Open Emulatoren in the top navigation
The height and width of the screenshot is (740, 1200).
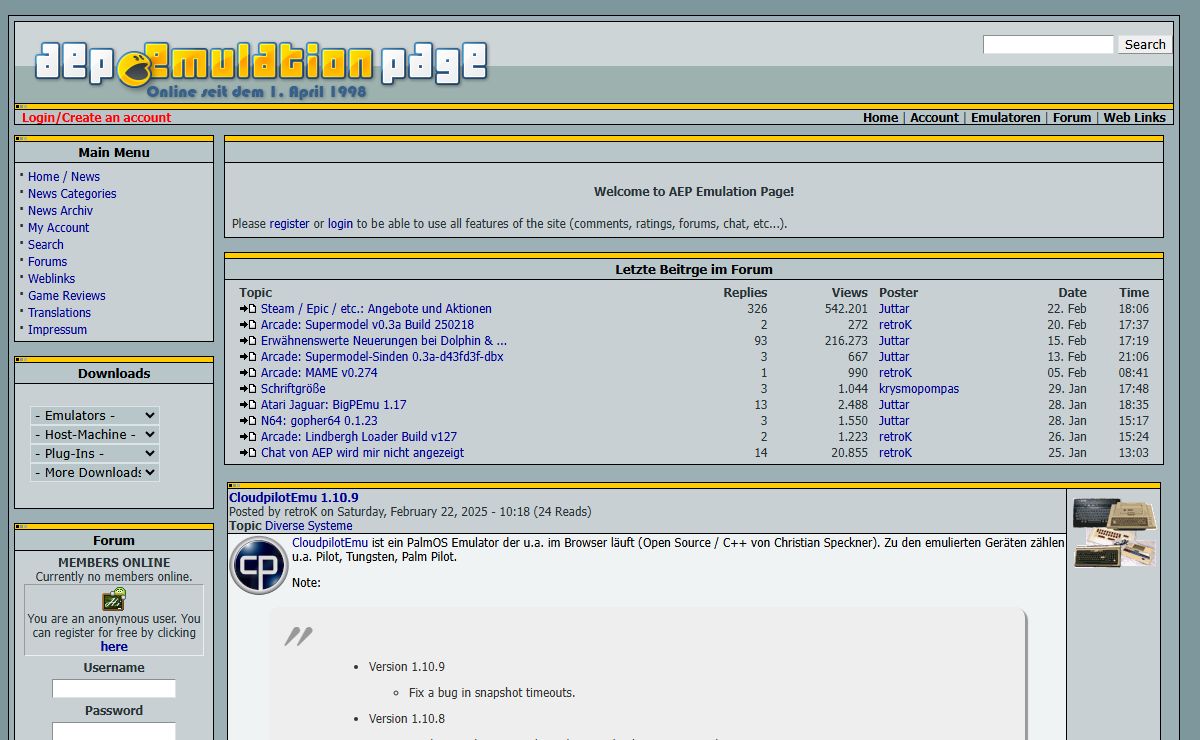coord(1006,117)
